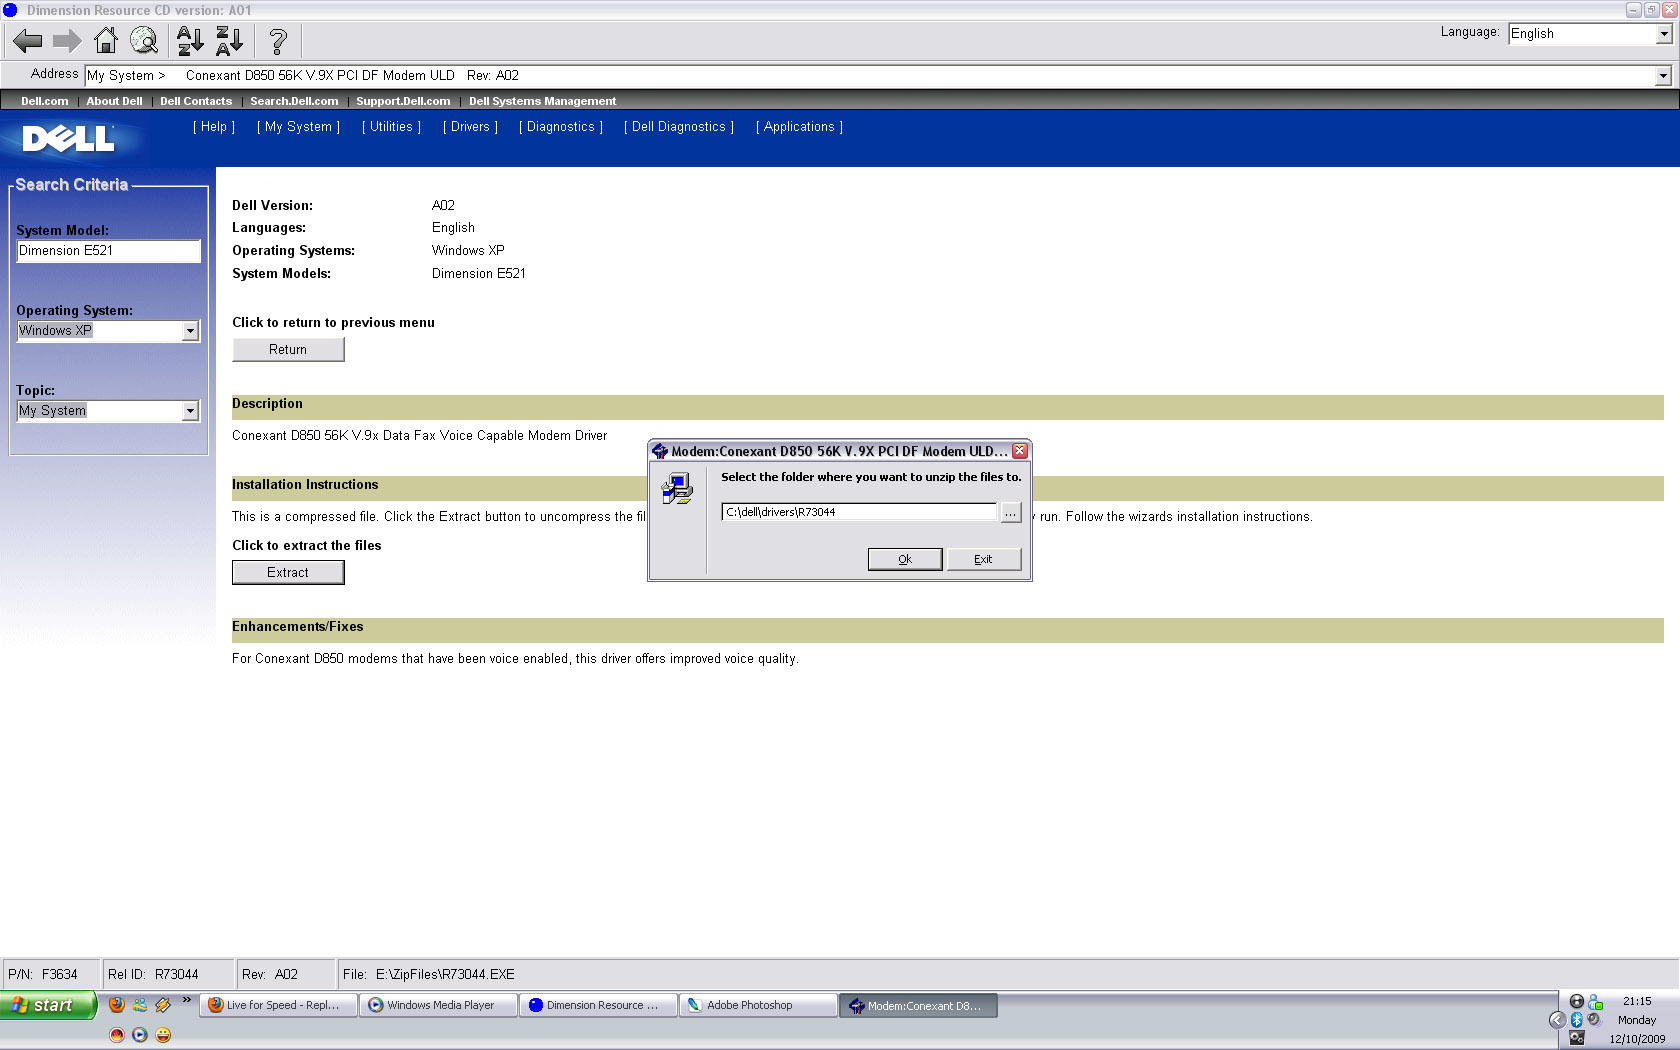Image resolution: width=1680 pixels, height=1050 pixels.
Task: Open the Drivers menu
Action: pos(470,127)
